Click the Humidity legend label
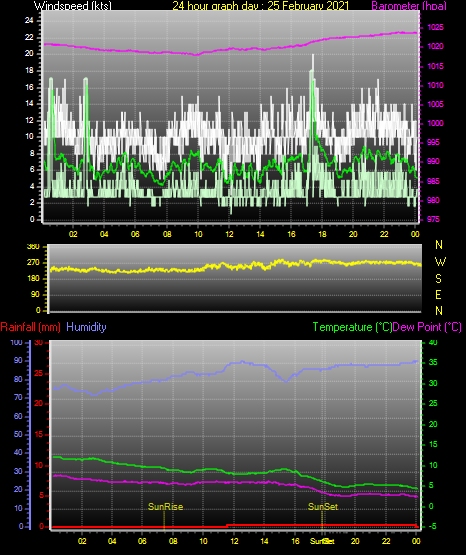 click(86, 327)
